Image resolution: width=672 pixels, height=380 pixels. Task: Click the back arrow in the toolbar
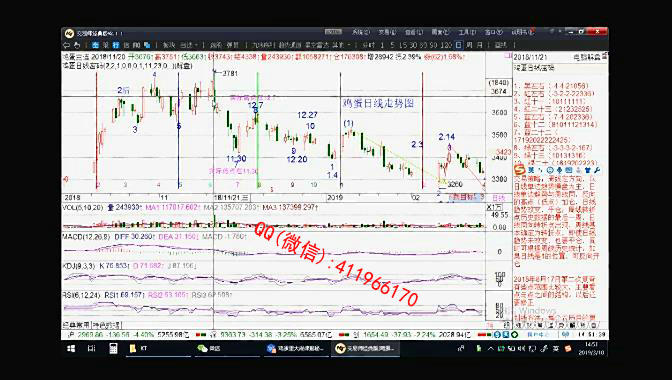click(x=66, y=45)
